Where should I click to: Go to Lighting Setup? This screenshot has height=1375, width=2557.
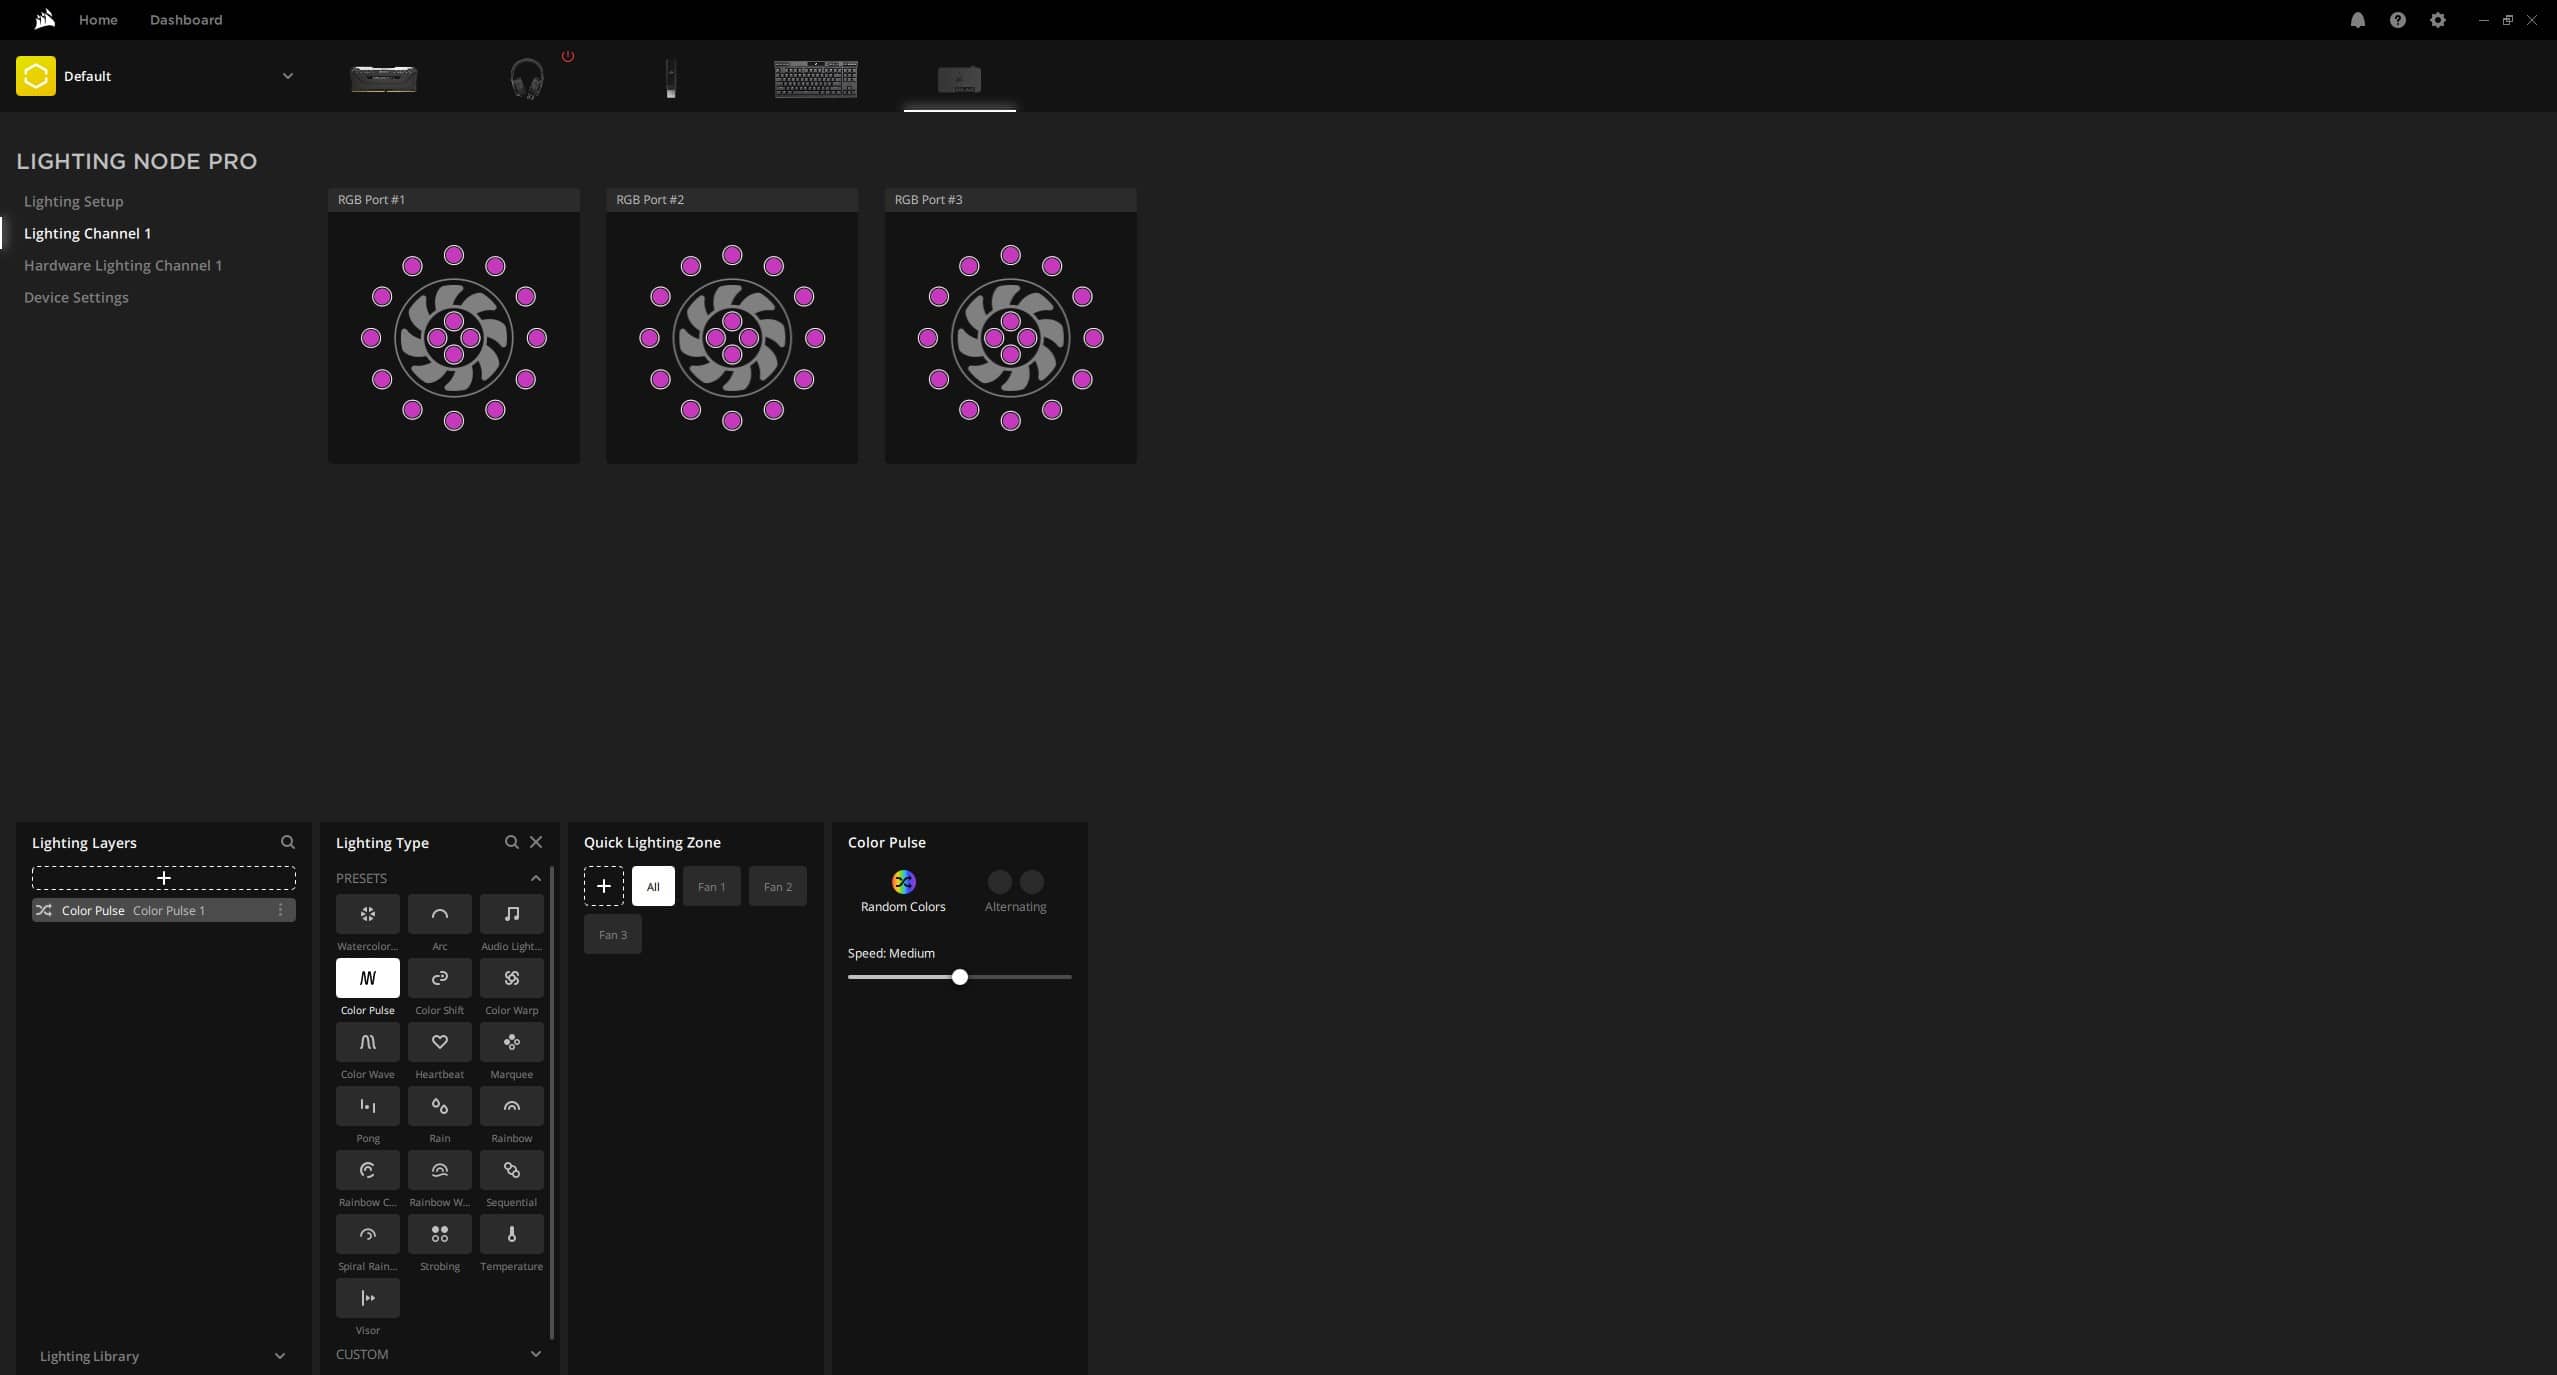coord(74,201)
